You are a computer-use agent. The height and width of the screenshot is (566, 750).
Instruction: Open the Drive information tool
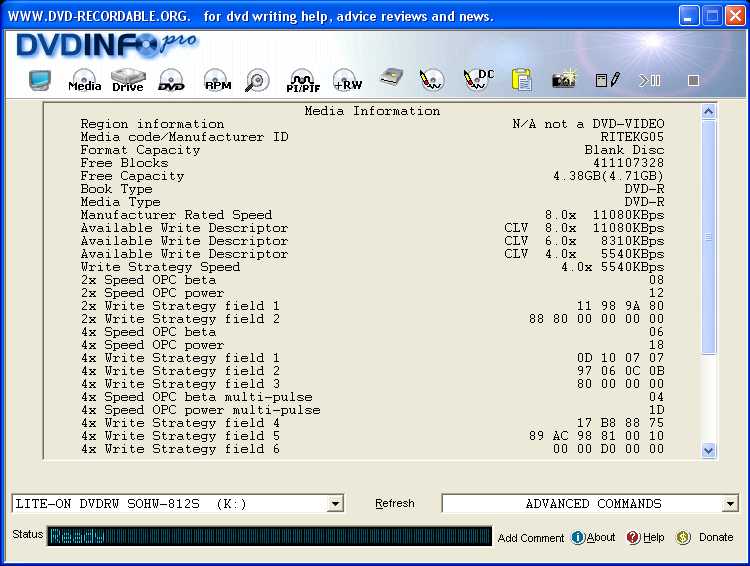click(128, 80)
